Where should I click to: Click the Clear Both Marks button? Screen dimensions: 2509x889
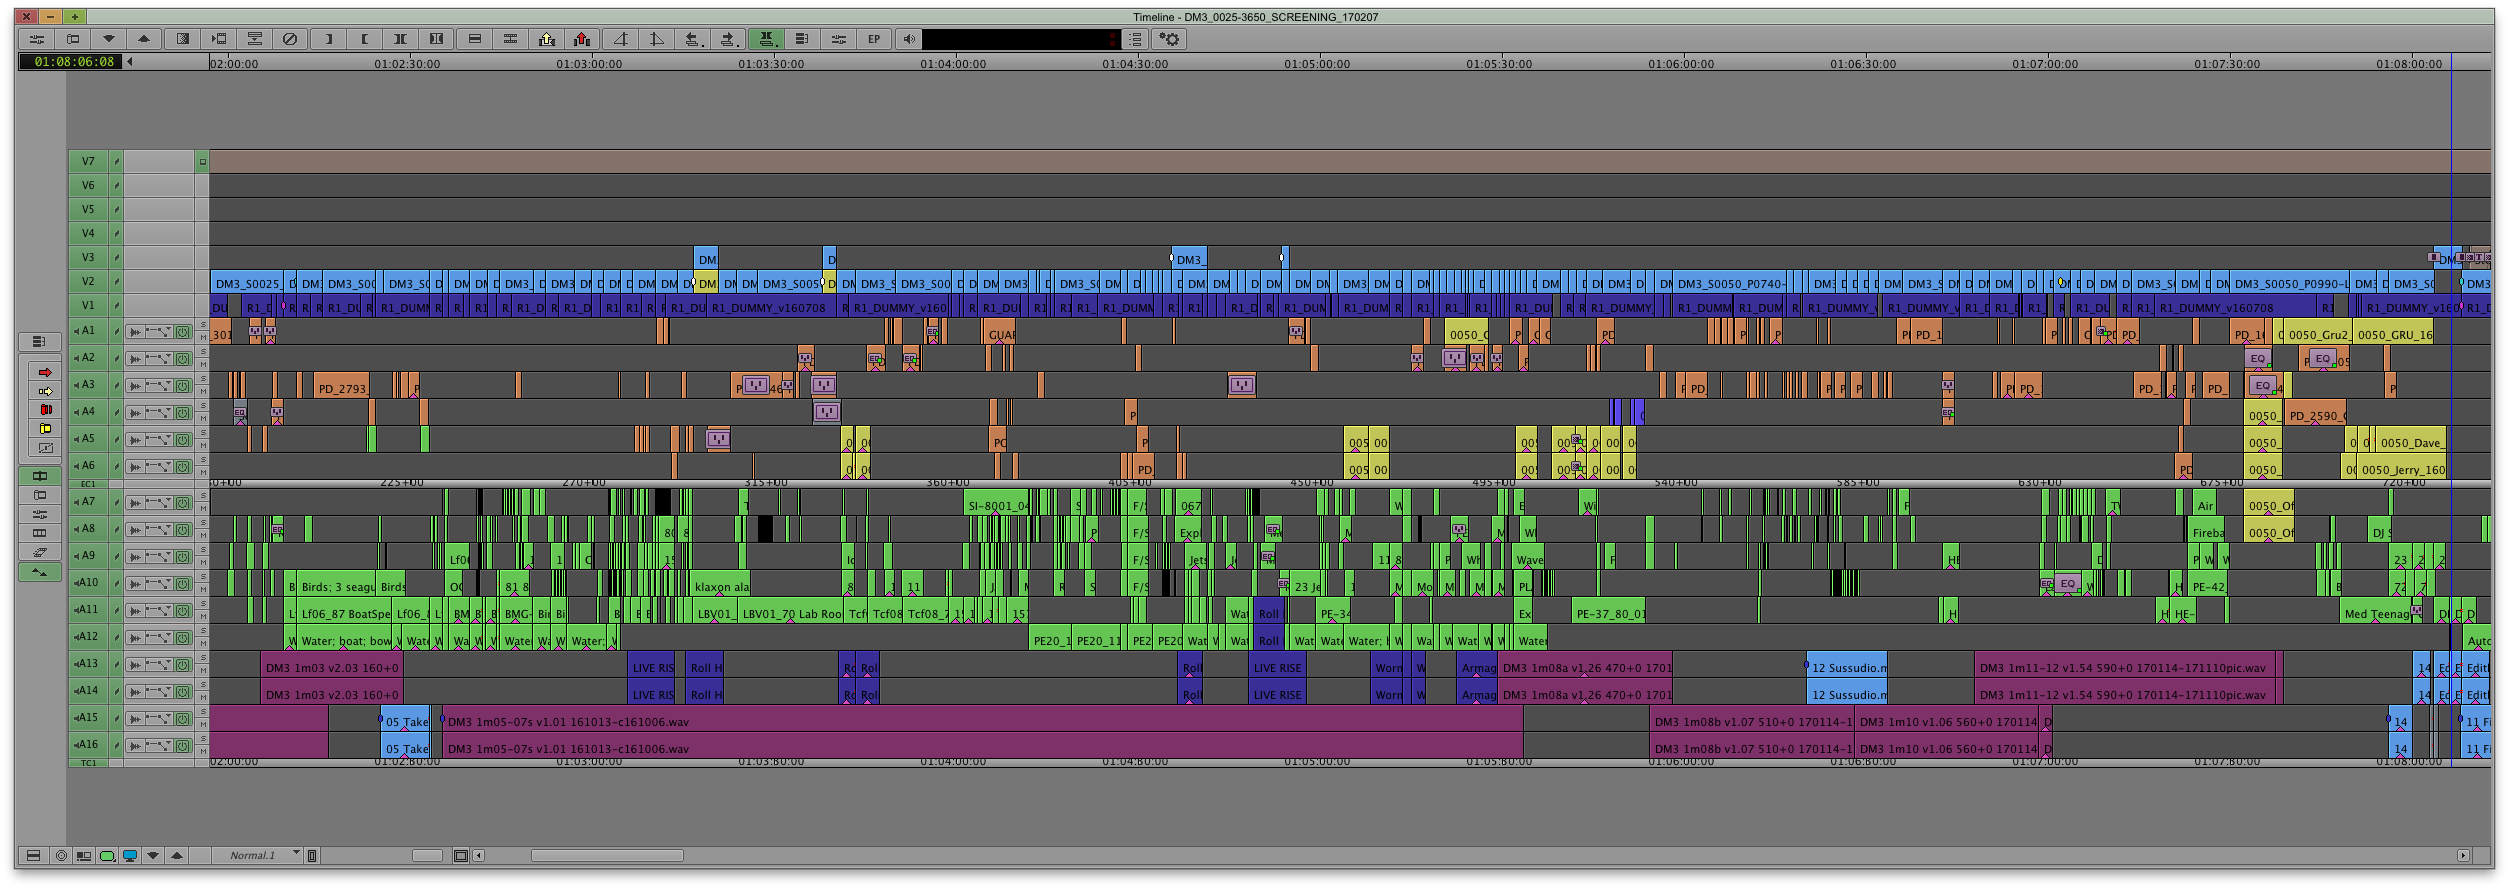pyautogui.click(x=436, y=39)
